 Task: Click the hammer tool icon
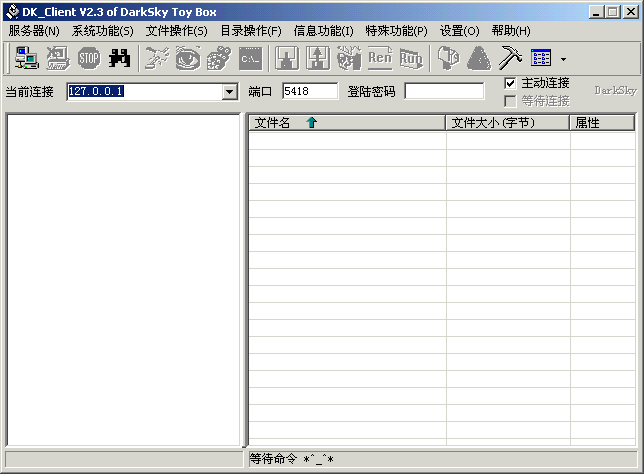(x=510, y=58)
